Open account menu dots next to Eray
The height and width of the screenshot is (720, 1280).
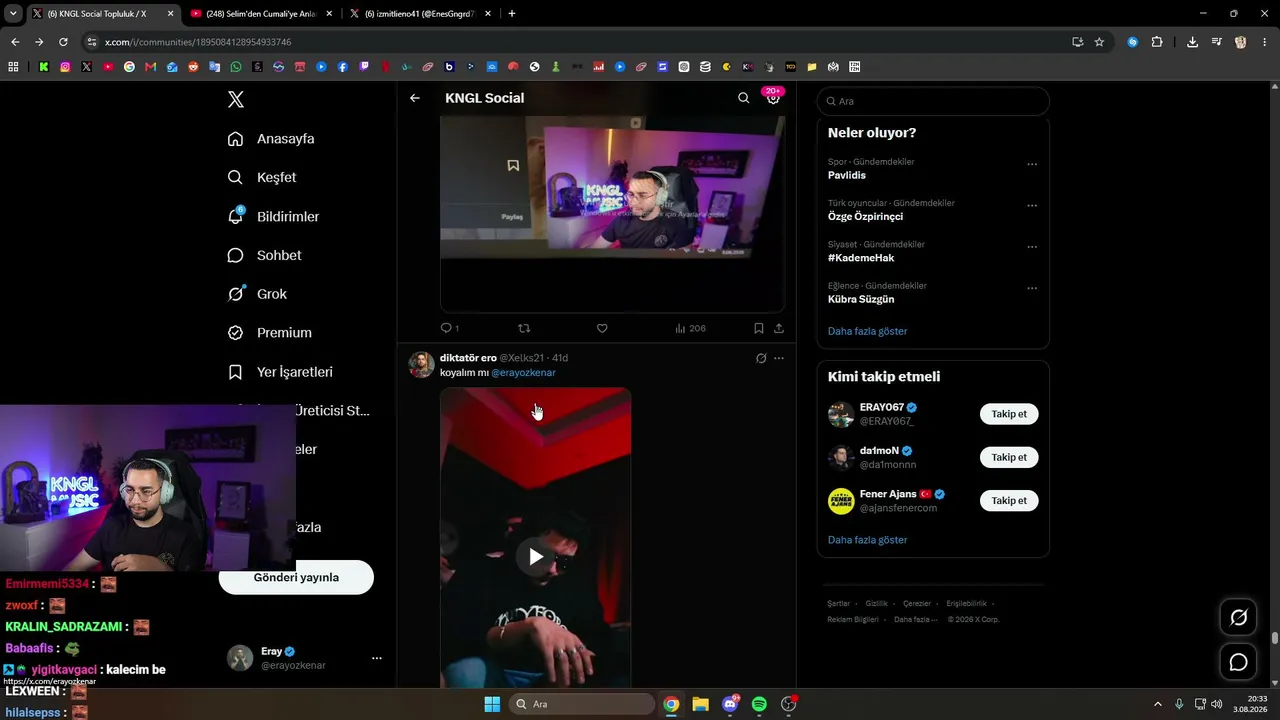click(377, 658)
